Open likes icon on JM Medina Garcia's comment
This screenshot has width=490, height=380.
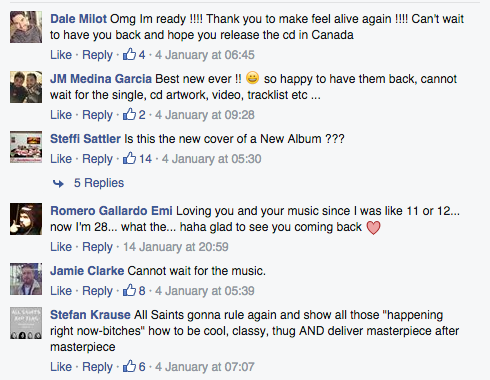tap(129, 114)
